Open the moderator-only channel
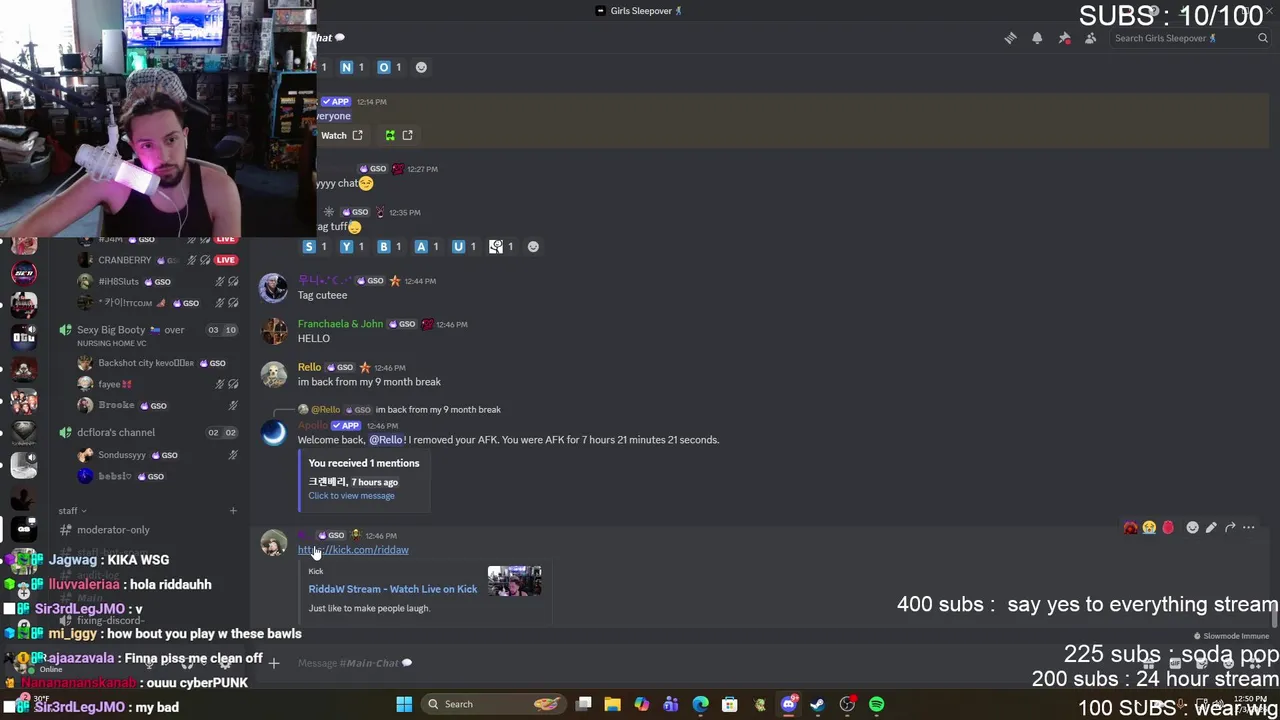Viewport: 1280px width, 720px height. (147, 530)
